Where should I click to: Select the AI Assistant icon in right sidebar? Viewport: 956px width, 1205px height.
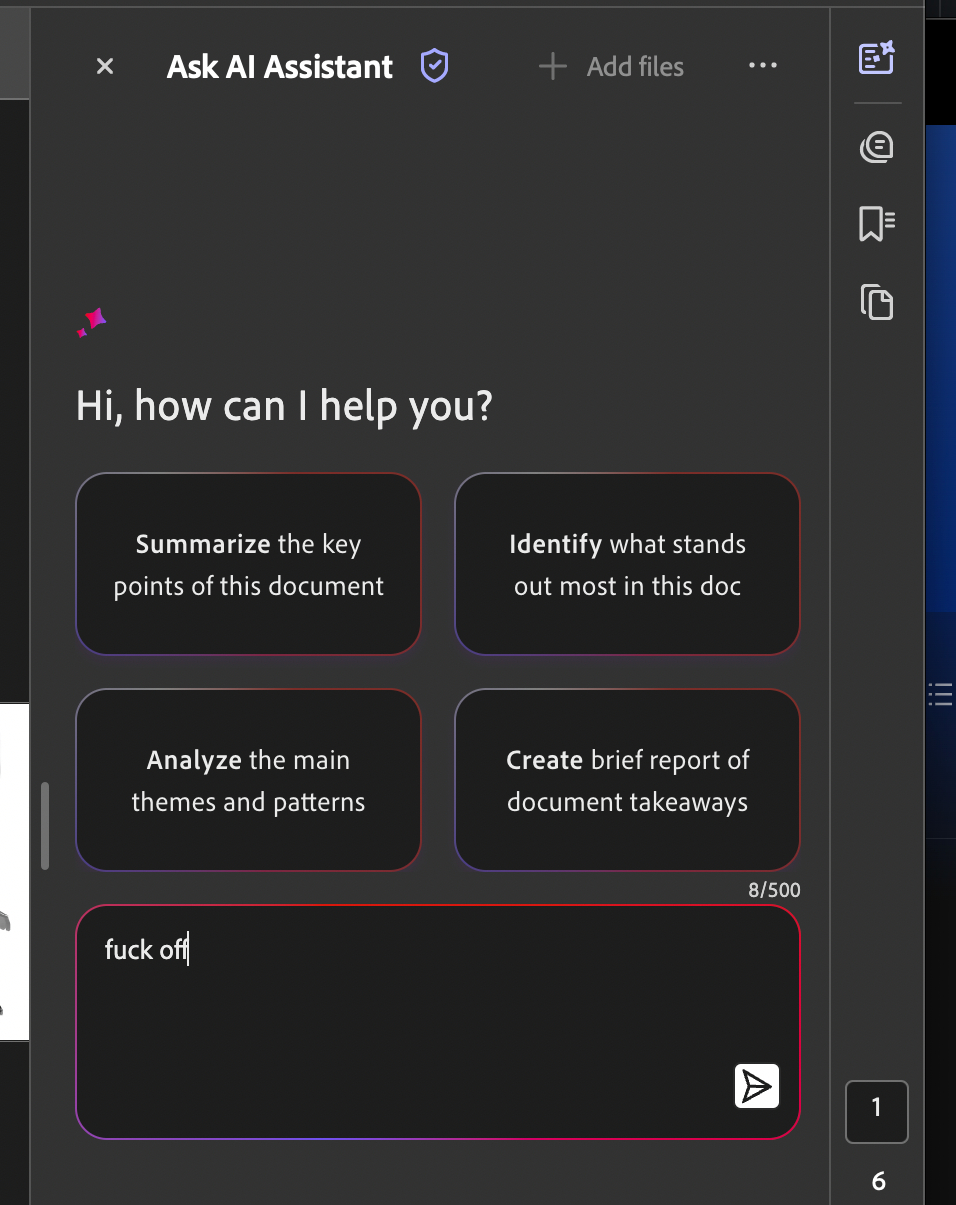[877, 59]
